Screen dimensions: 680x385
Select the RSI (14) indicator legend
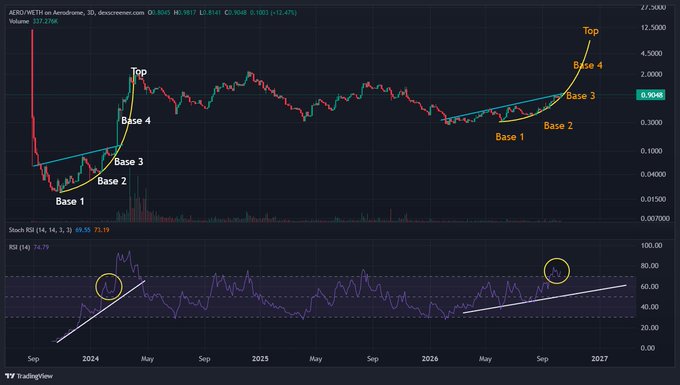(20, 247)
